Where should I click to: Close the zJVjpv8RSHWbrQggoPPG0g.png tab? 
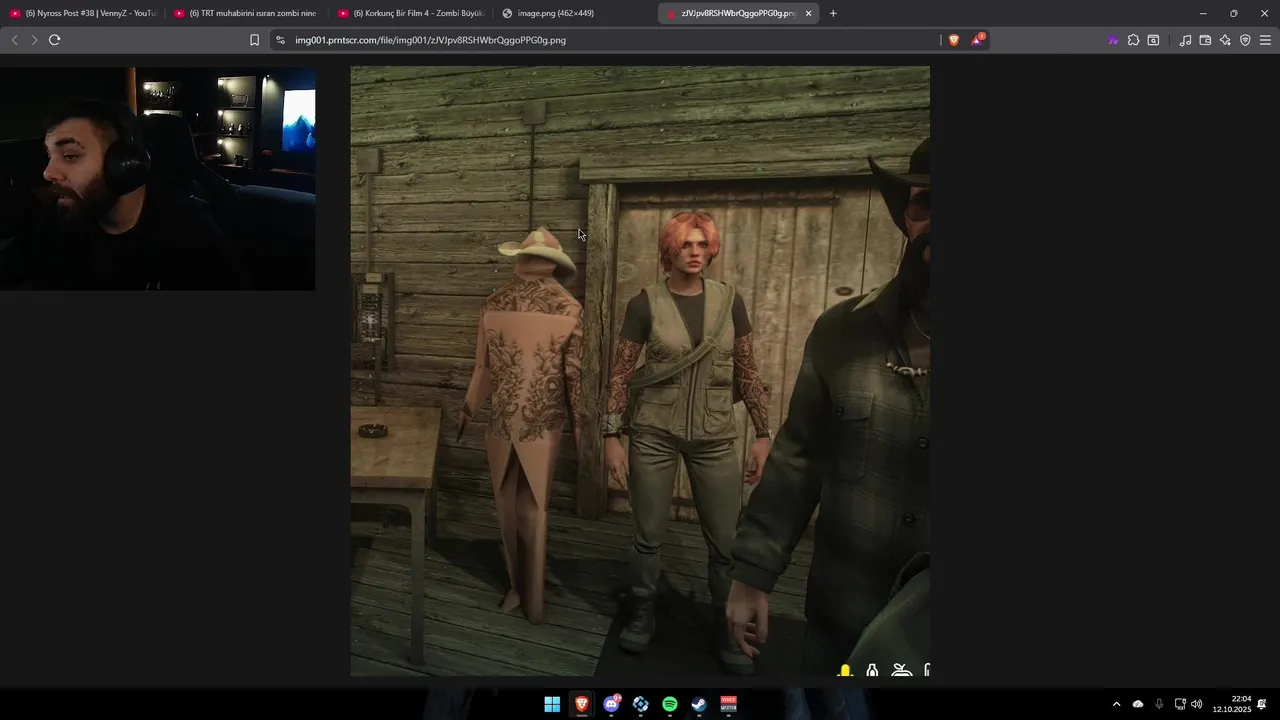click(808, 13)
